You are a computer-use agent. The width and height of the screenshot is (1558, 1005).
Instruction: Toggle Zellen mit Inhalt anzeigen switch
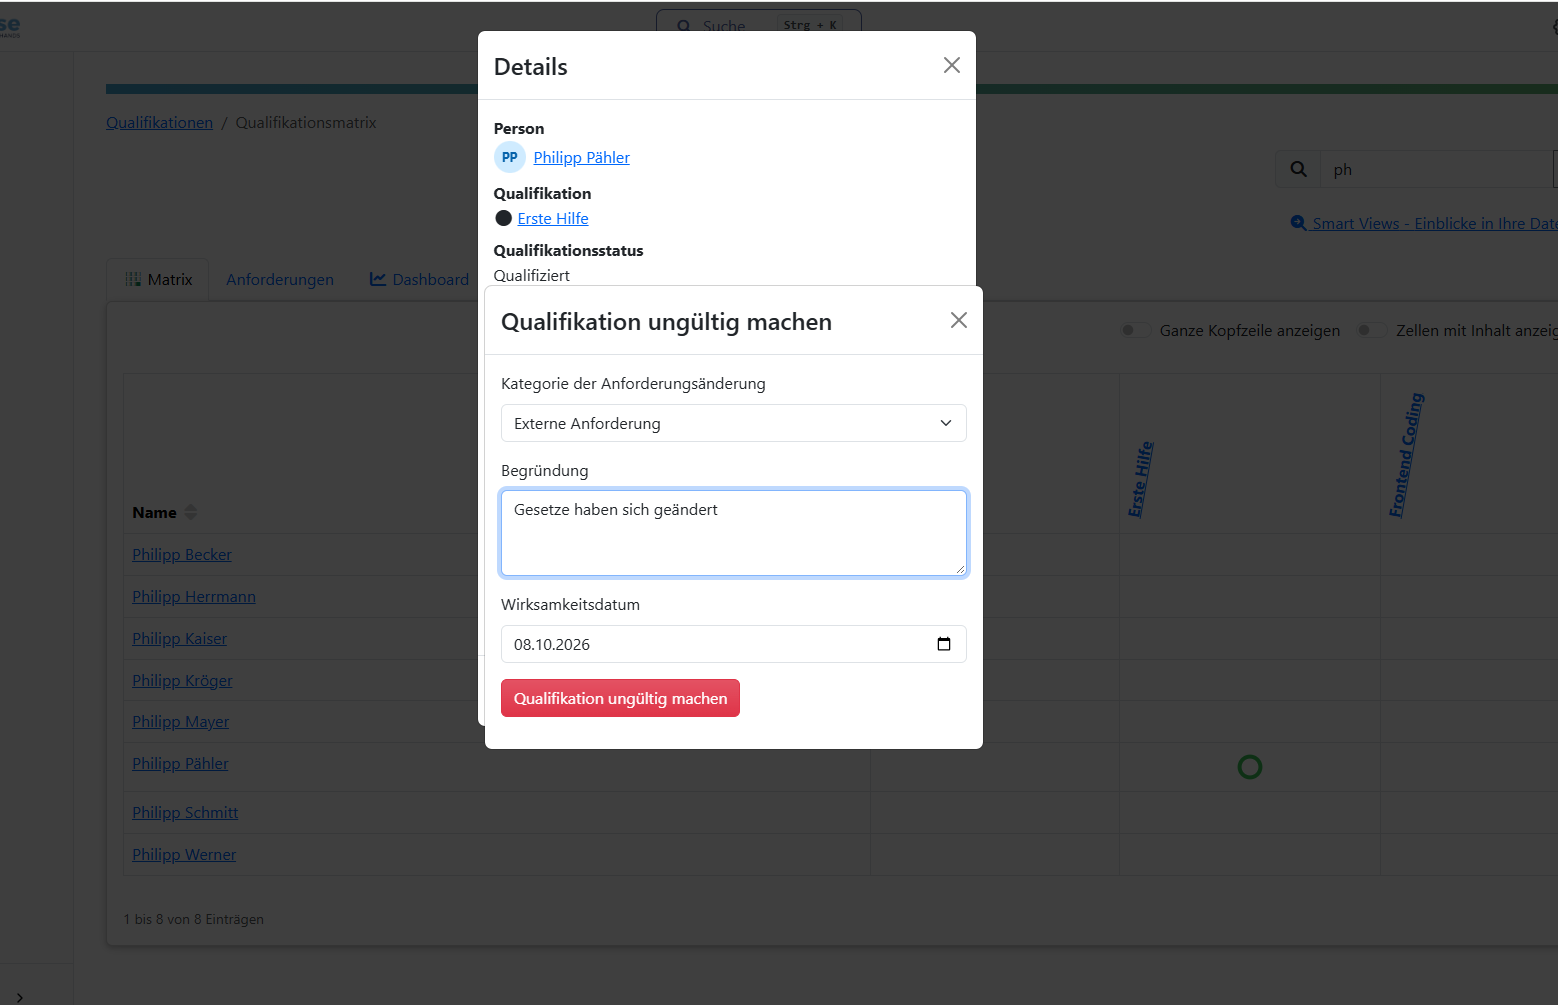click(x=1371, y=330)
